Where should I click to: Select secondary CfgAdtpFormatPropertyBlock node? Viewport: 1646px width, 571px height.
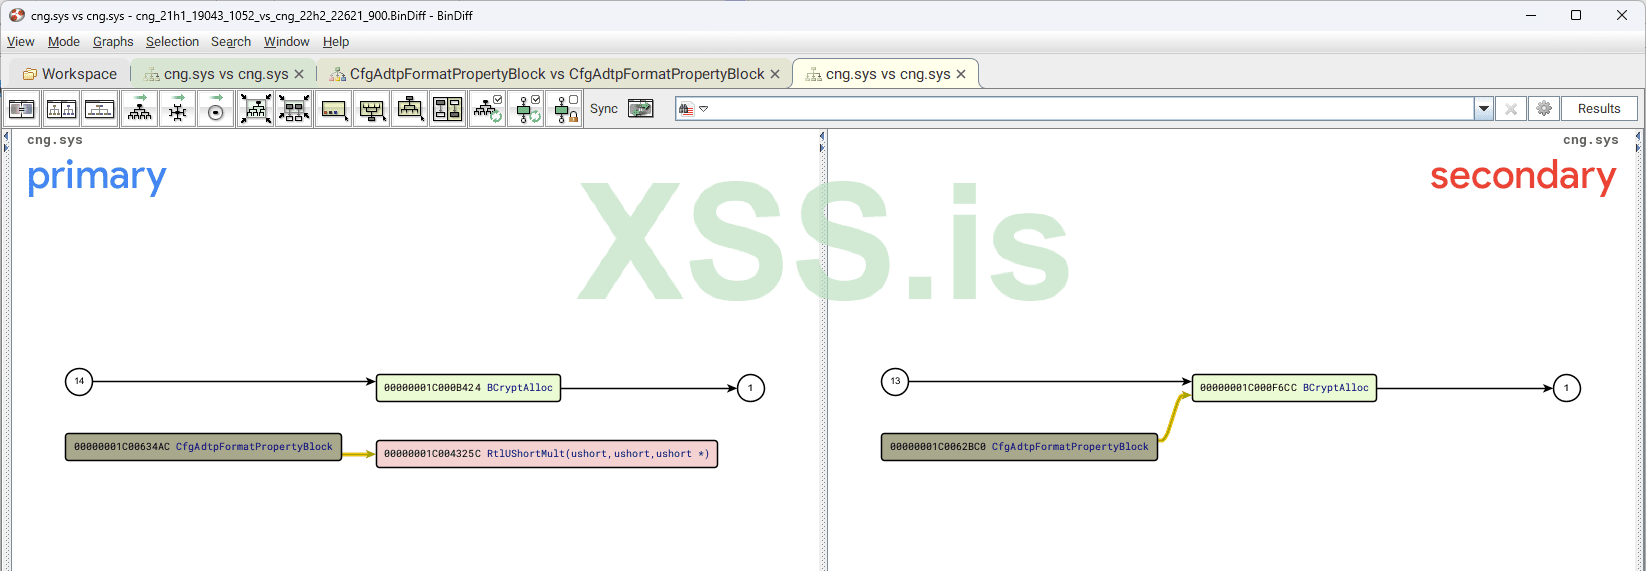(1019, 447)
